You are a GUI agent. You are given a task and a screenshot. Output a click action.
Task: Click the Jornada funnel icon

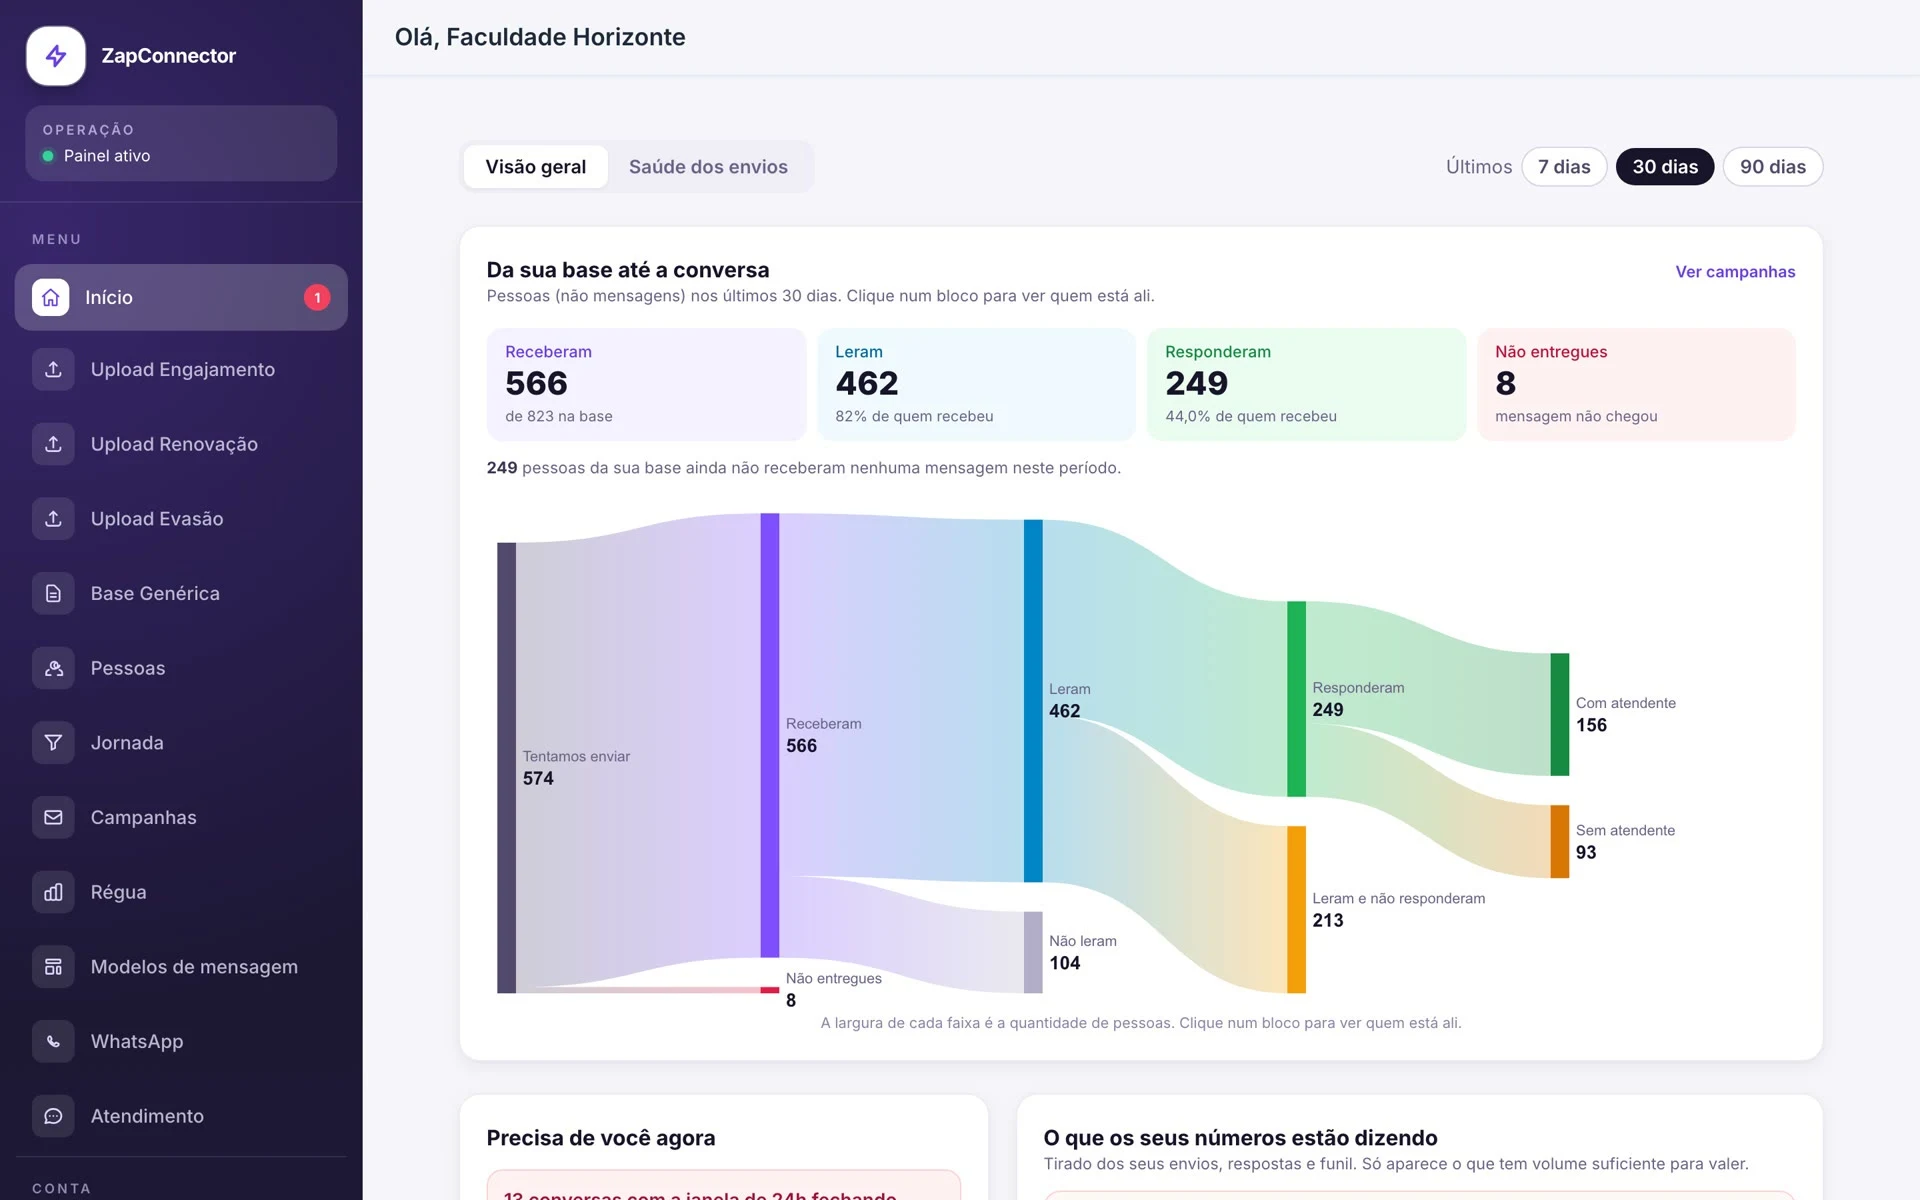point(53,742)
